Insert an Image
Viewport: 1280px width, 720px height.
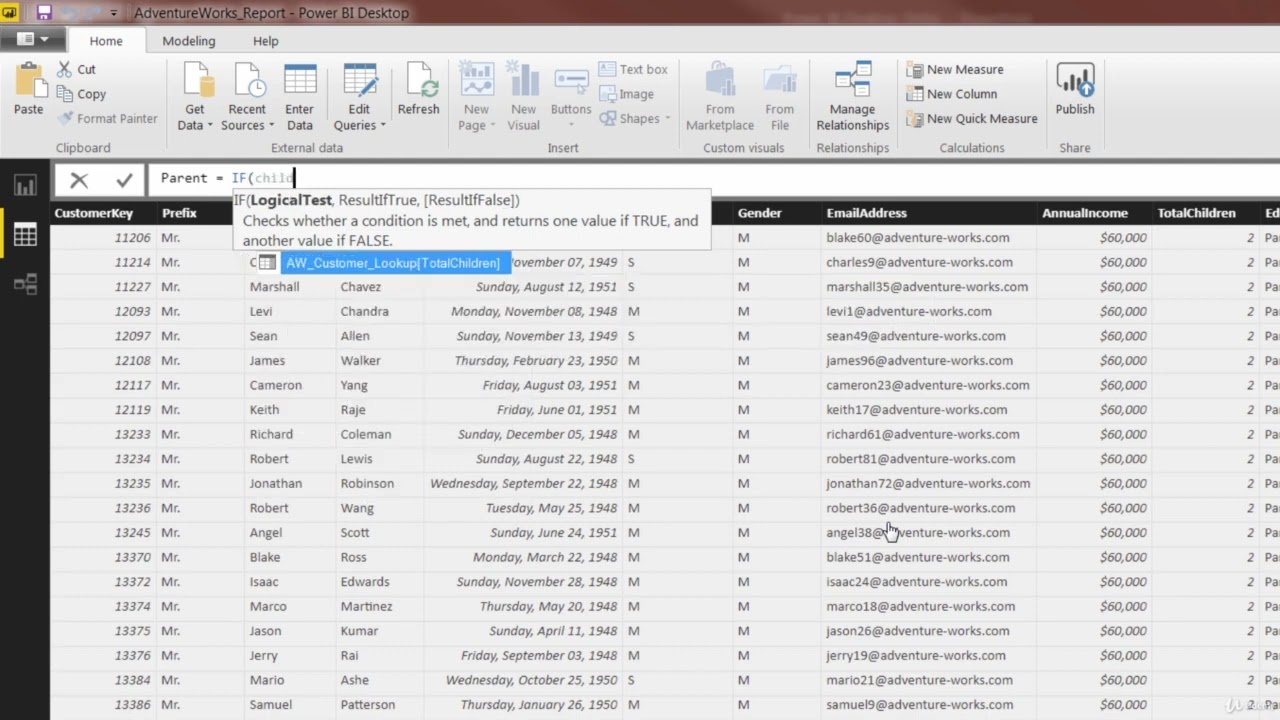(x=626, y=94)
